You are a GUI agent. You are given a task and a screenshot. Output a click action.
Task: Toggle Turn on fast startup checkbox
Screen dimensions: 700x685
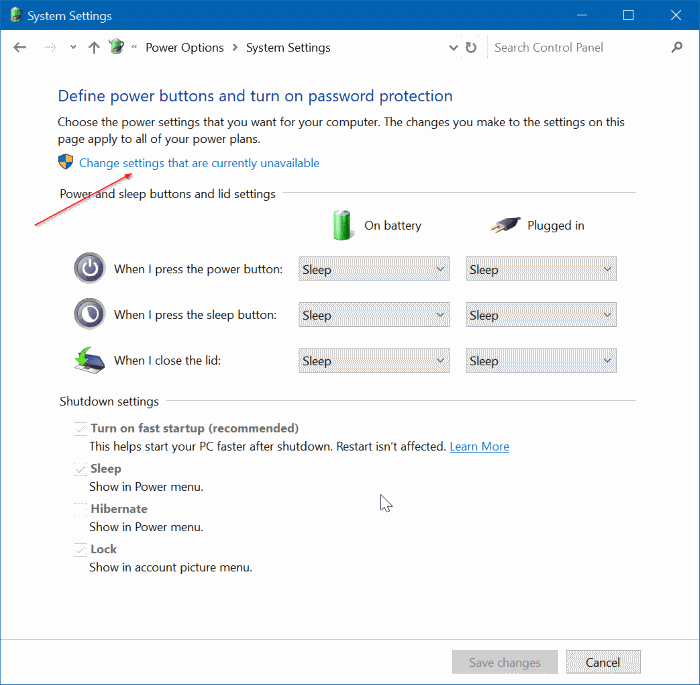click(x=80, y=429)
